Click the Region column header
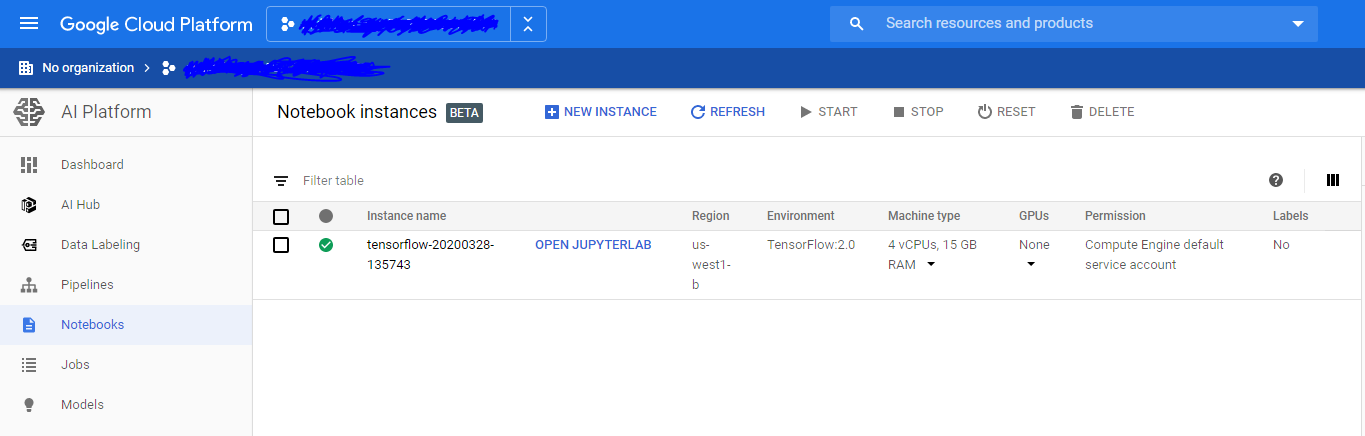This screenshot has height=436, width=1365. (711, 216)
